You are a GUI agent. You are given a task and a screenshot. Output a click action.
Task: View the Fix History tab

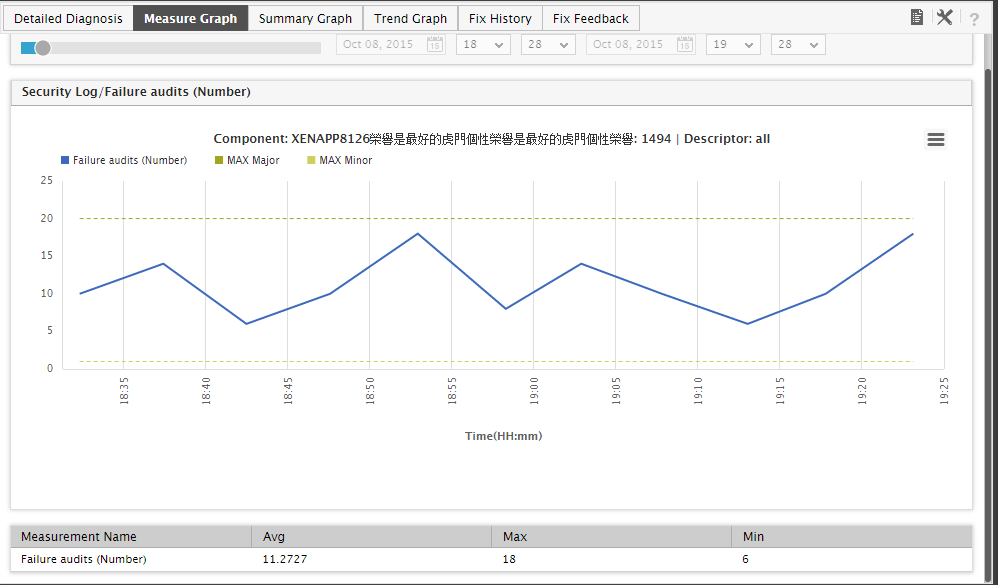[500, 18]
